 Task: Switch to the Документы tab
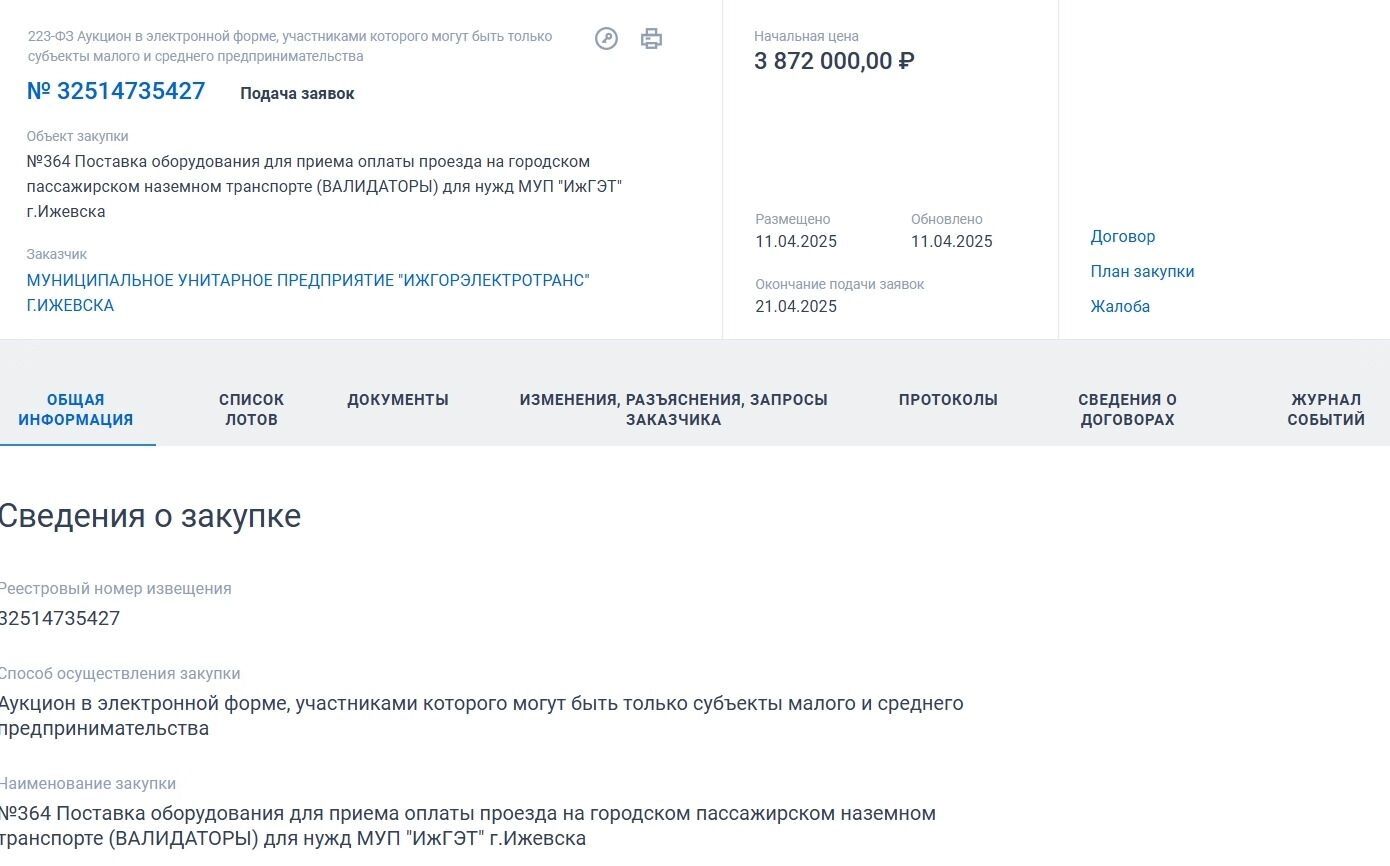tap(398, 400)
